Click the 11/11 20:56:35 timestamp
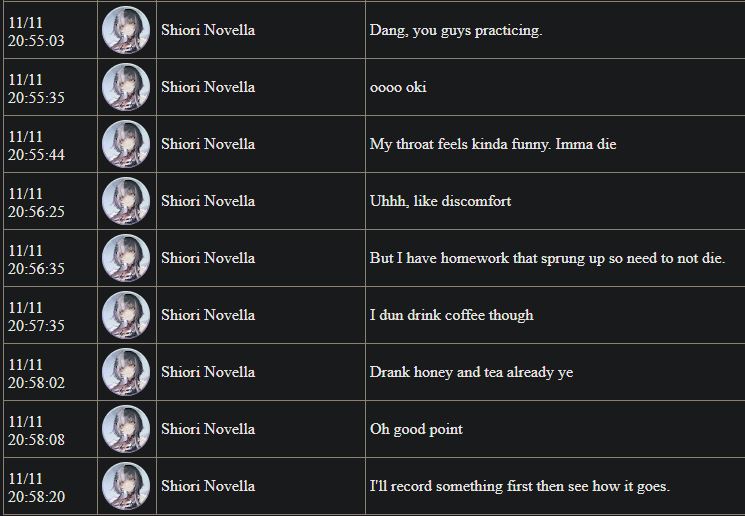The image size is (745, 516). pos(36,259)
